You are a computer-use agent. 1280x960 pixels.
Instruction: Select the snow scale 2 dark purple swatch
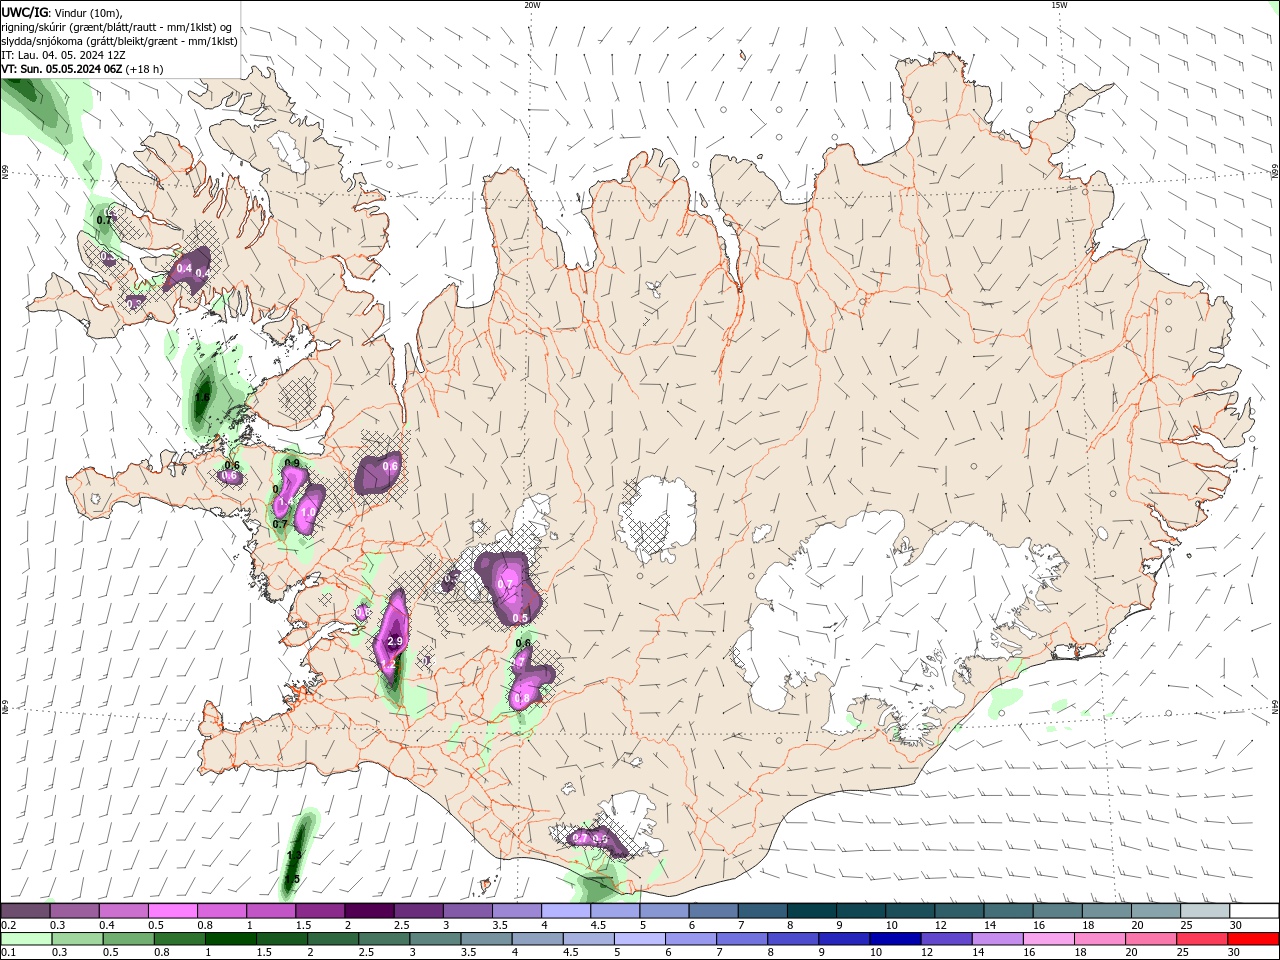click(x=368, y=911)
